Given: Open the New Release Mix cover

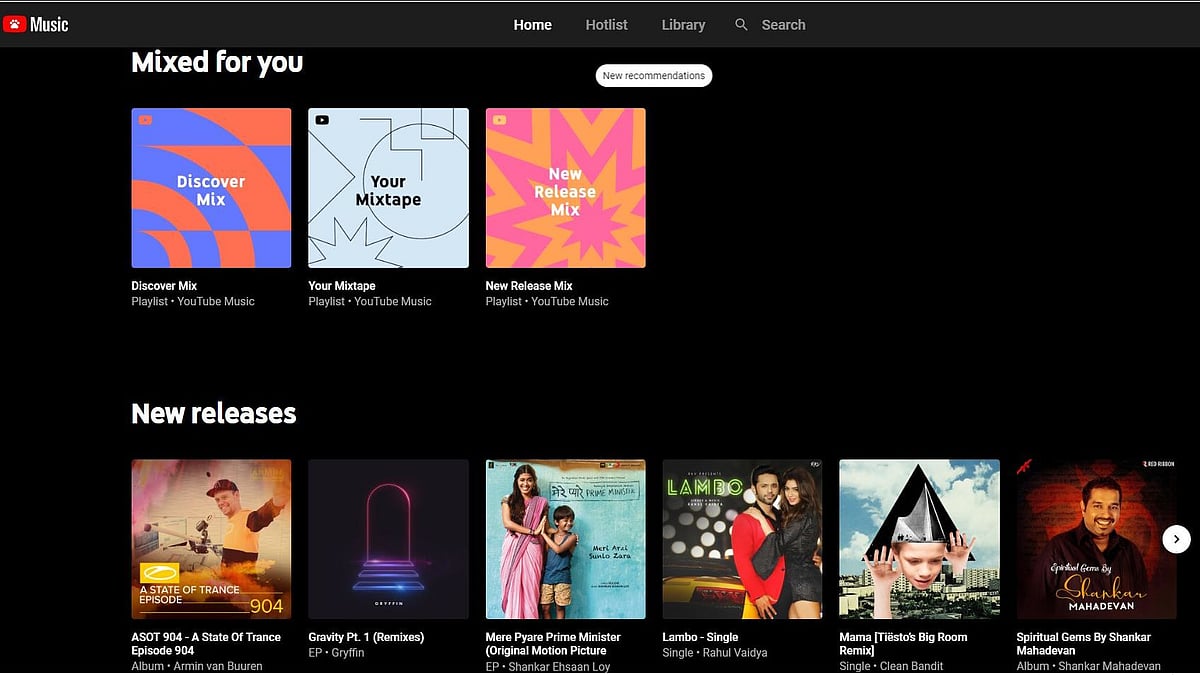Looking at the screenshot, I should click(565, 188).
